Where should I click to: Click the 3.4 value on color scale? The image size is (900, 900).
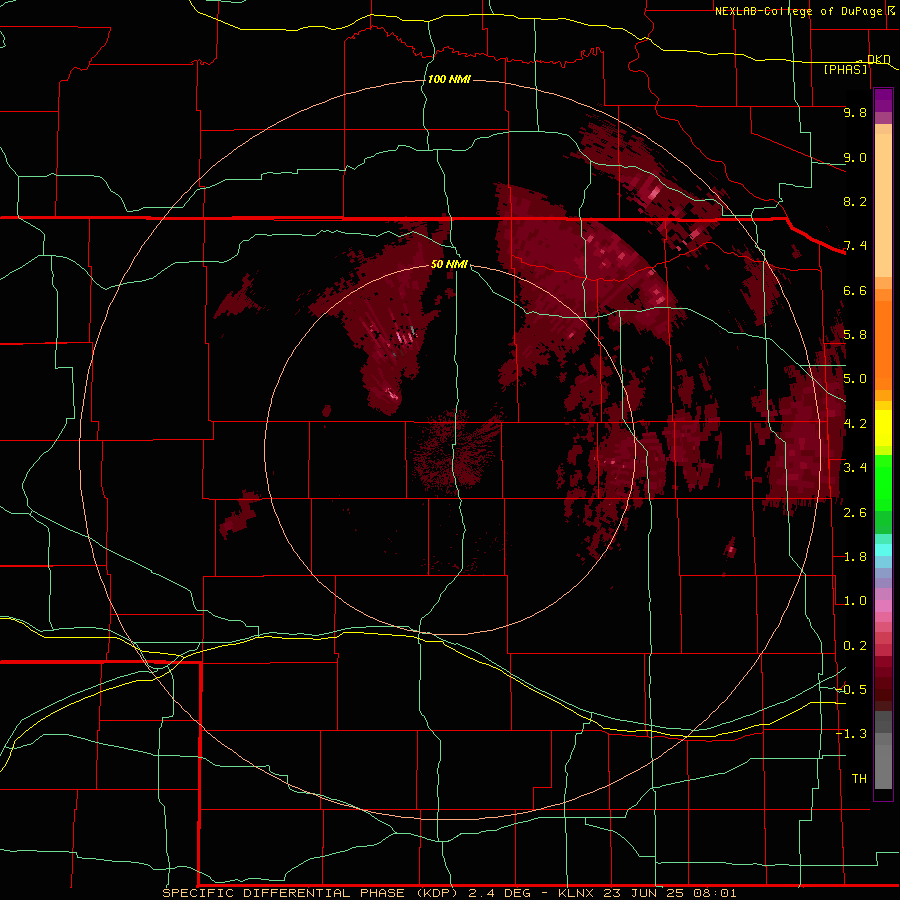(855, 468)
